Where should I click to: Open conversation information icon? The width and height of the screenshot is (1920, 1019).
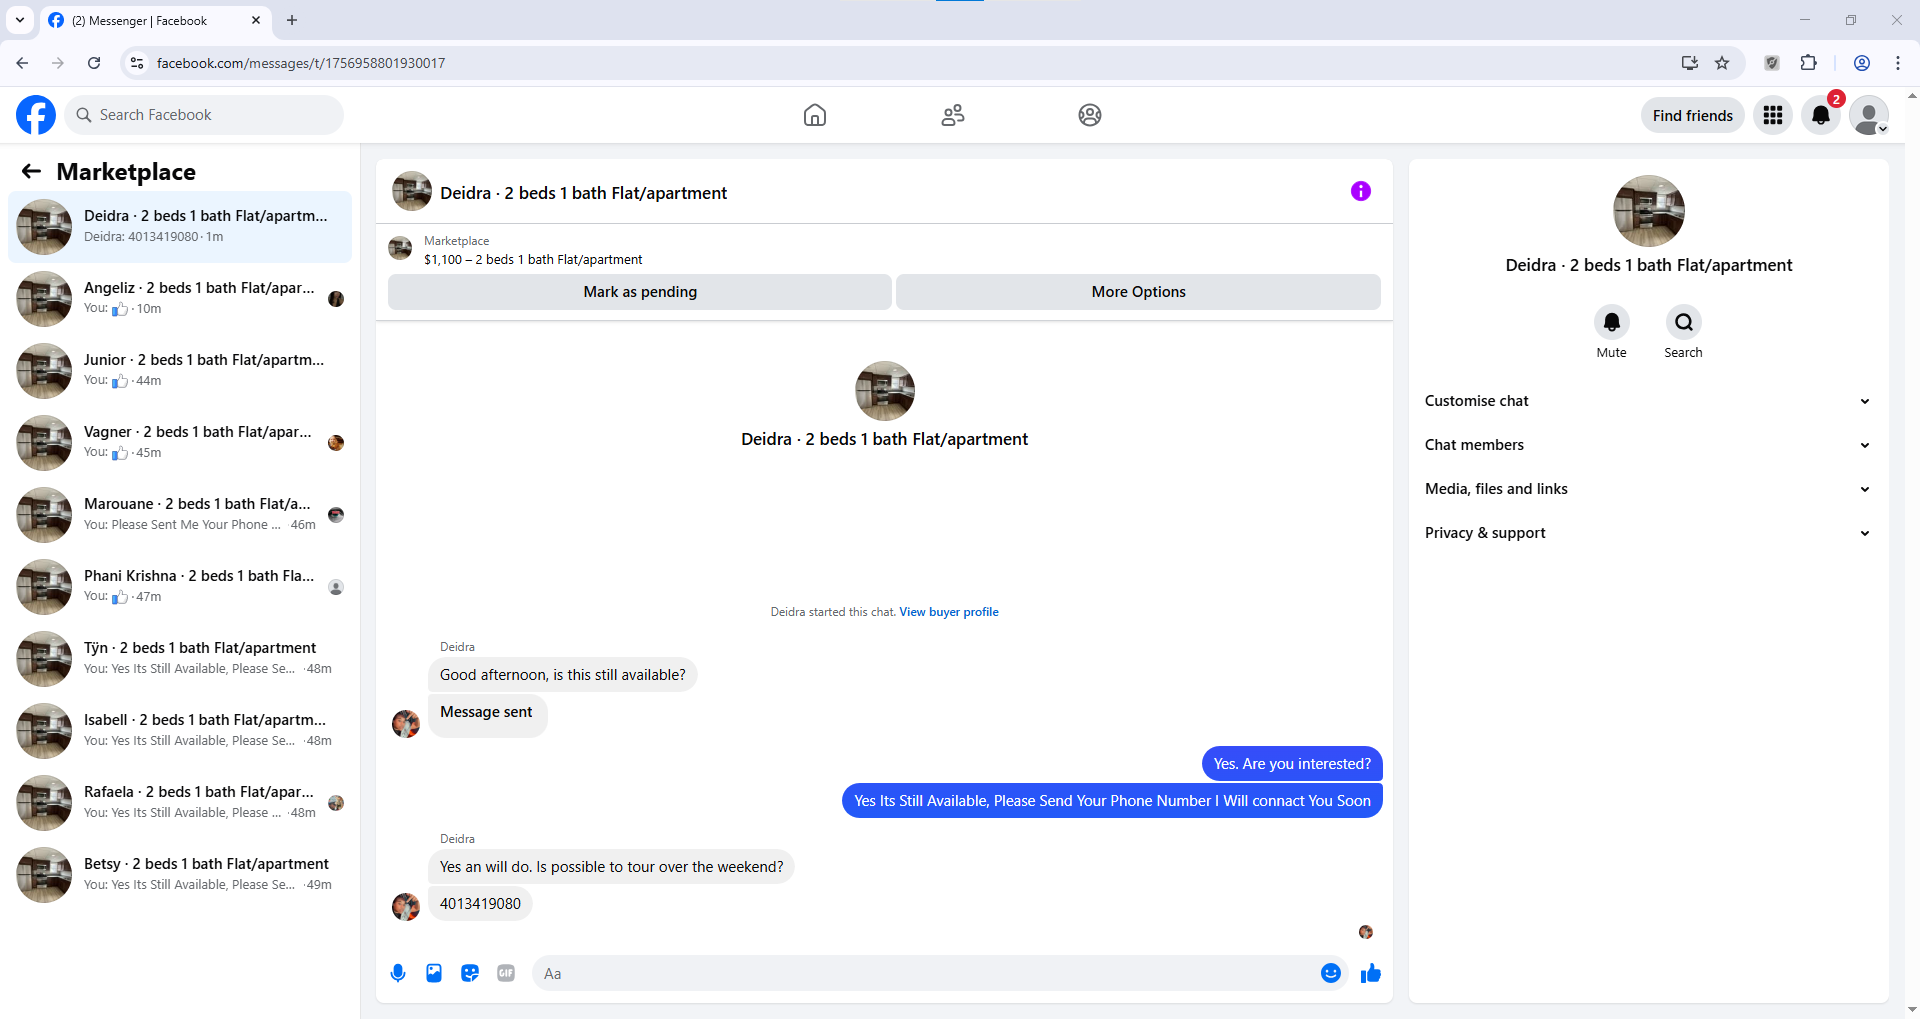[1361, 191]
